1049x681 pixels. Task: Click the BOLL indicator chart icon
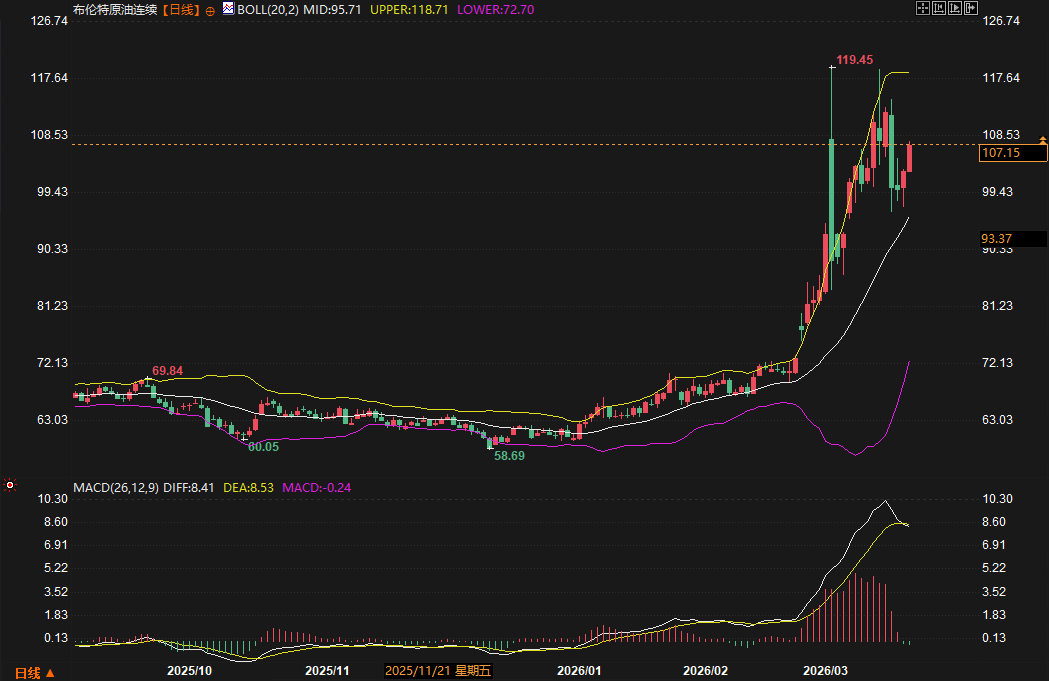(x=229, y=9)
